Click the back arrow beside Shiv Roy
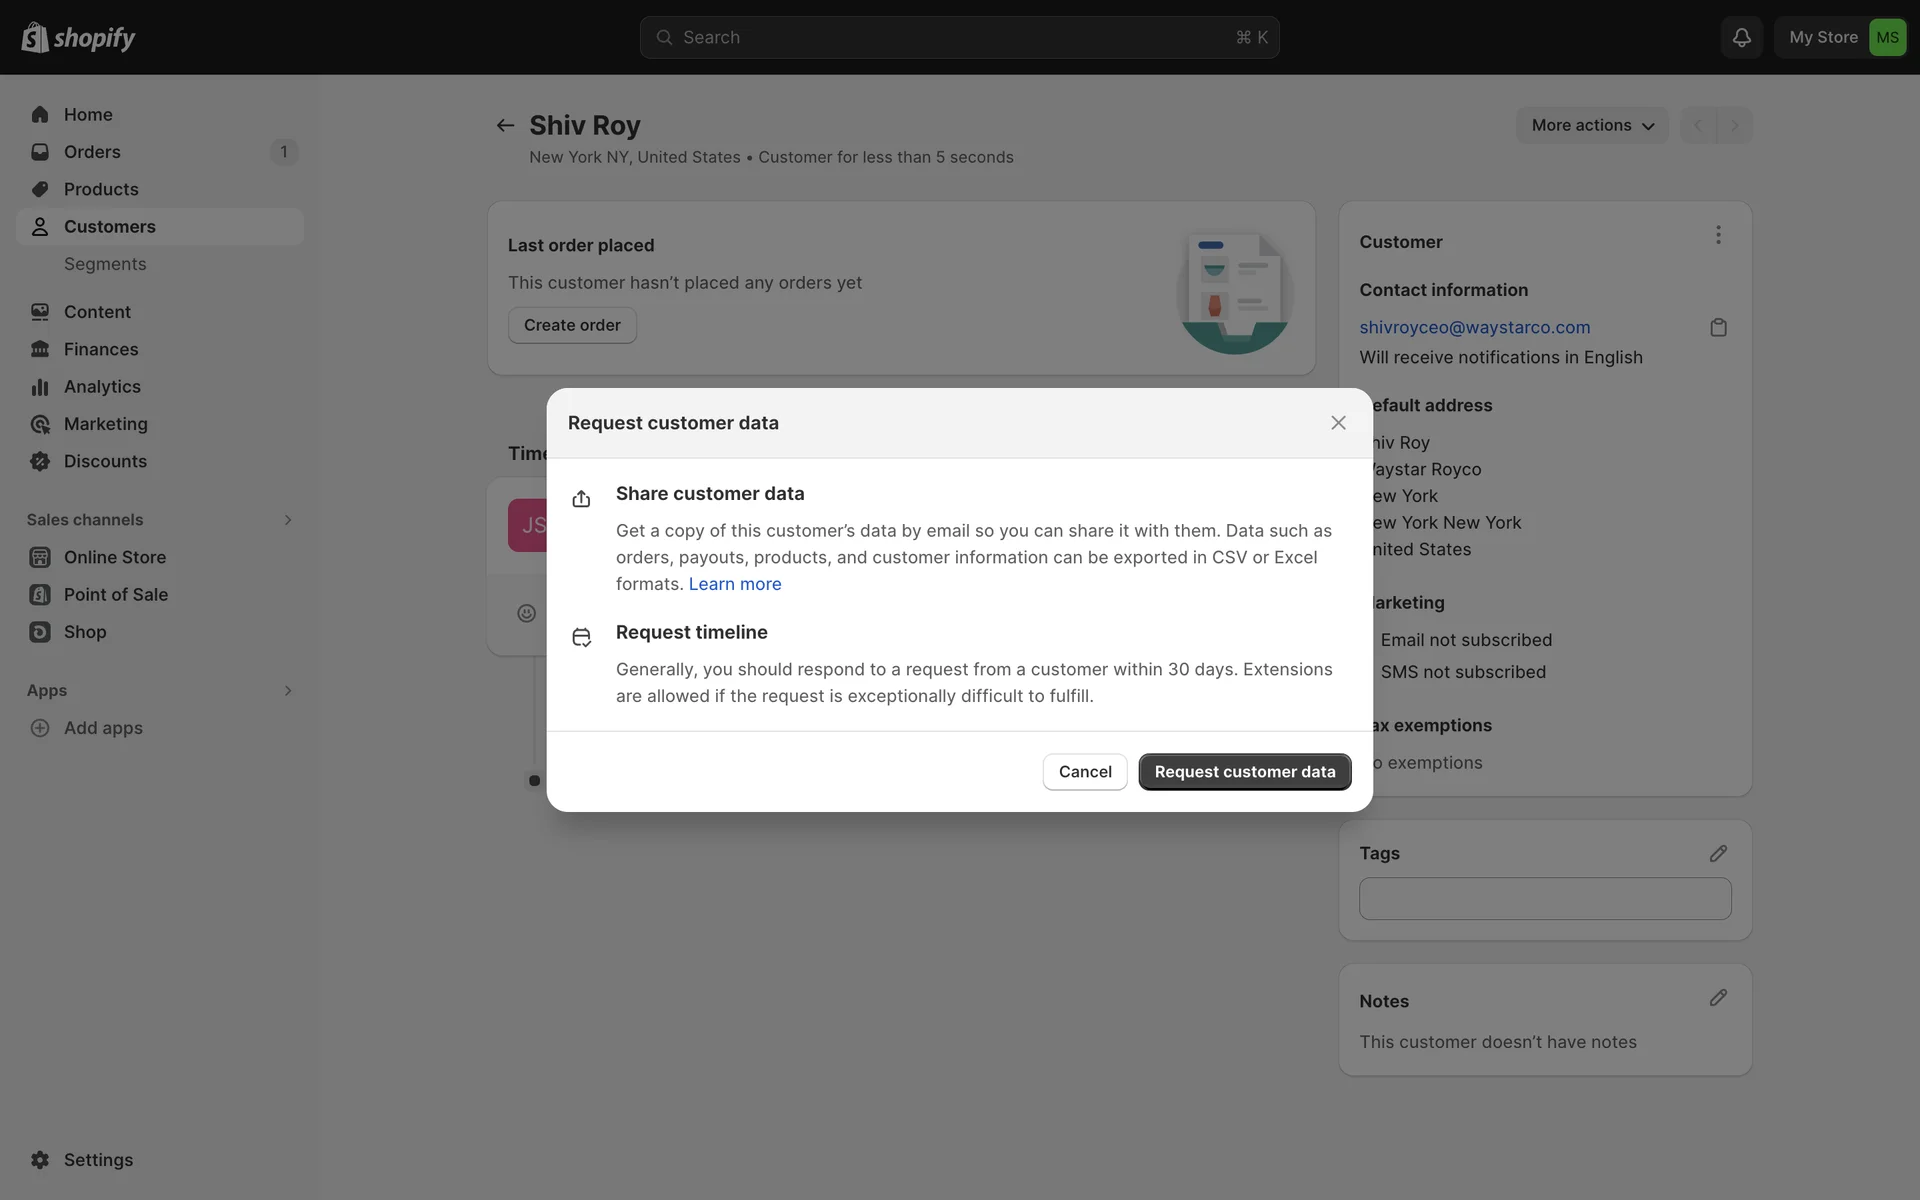This screenshot has width=1920, height=1200. (x=505, y=125)
